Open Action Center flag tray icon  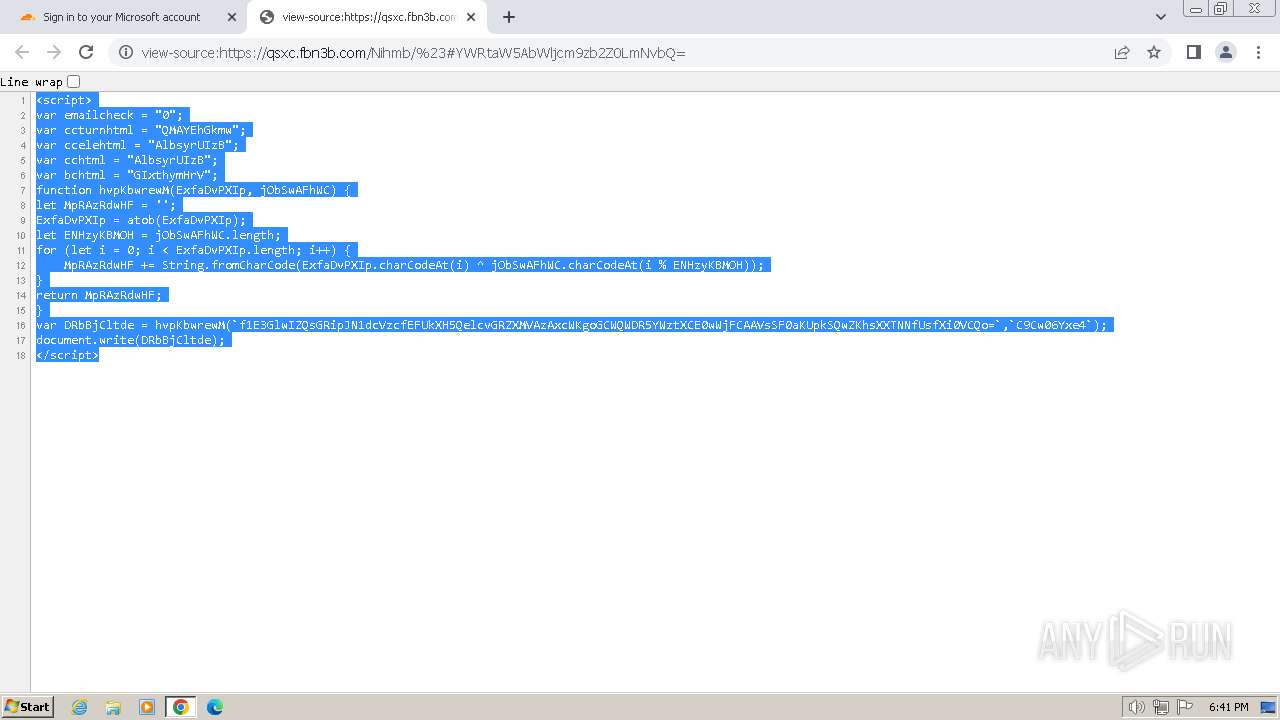pos(1184,707)
